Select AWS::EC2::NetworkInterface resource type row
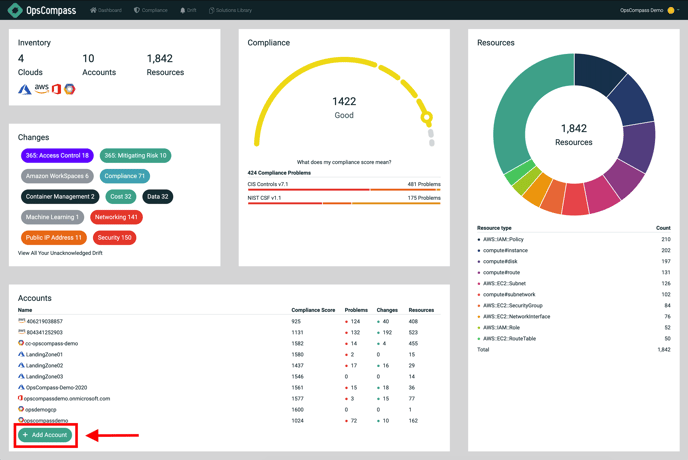 pos(574,316)
